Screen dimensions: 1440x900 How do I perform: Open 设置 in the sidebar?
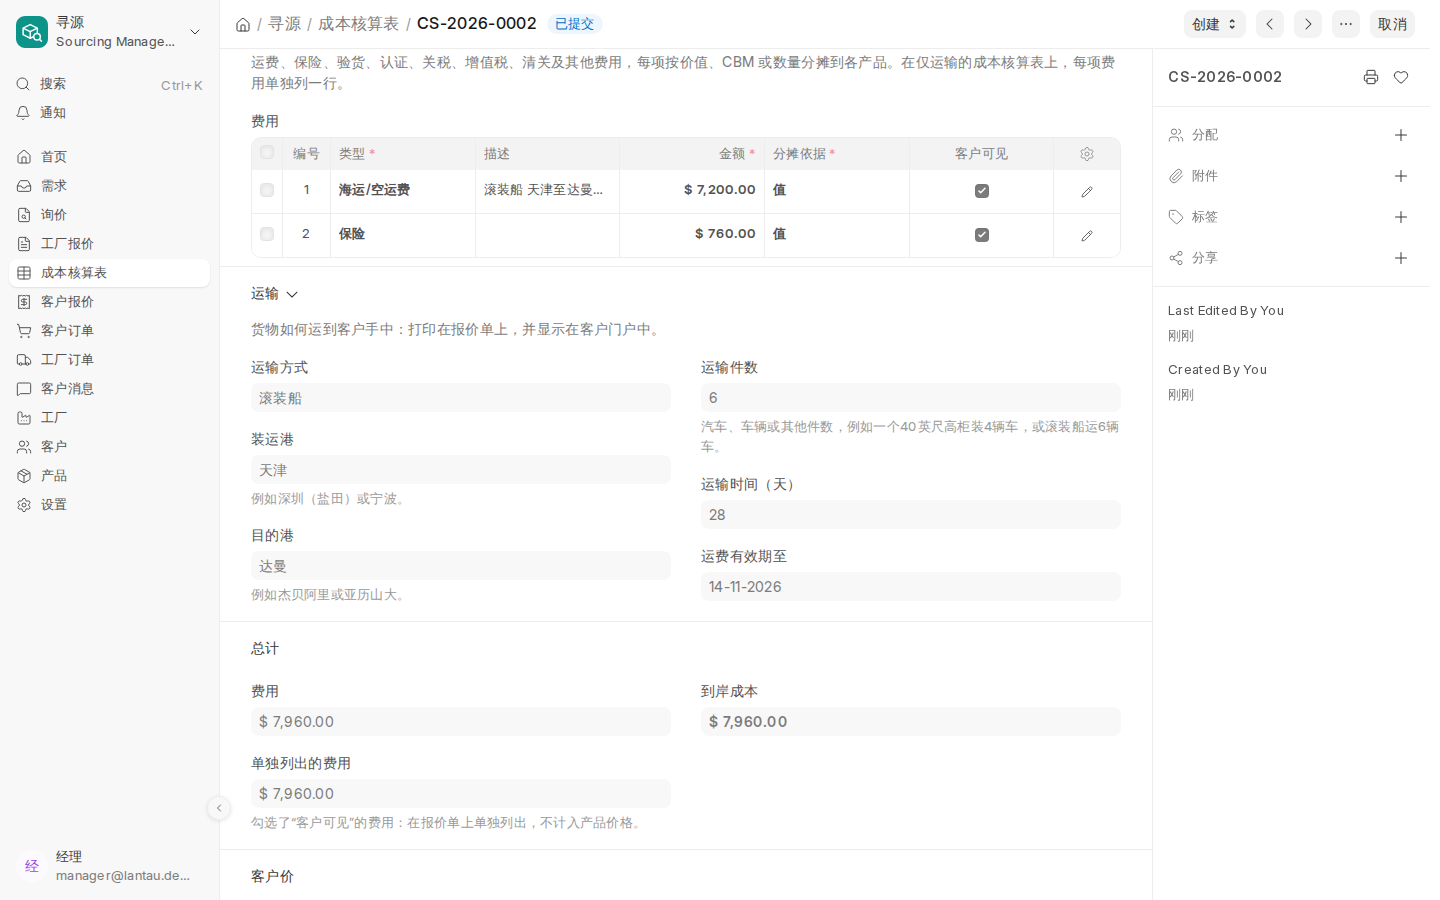coord(109,505)
